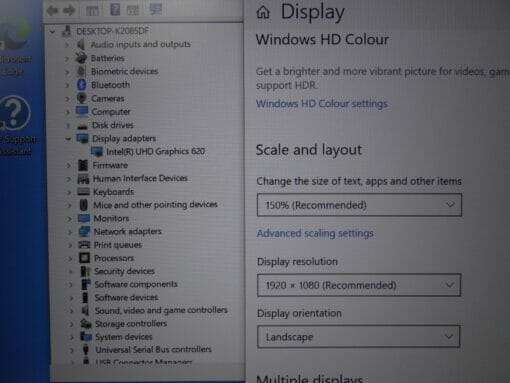Select the Firmware tree label
The width and height of the screenshot is (510, 383).
(110, 165)
